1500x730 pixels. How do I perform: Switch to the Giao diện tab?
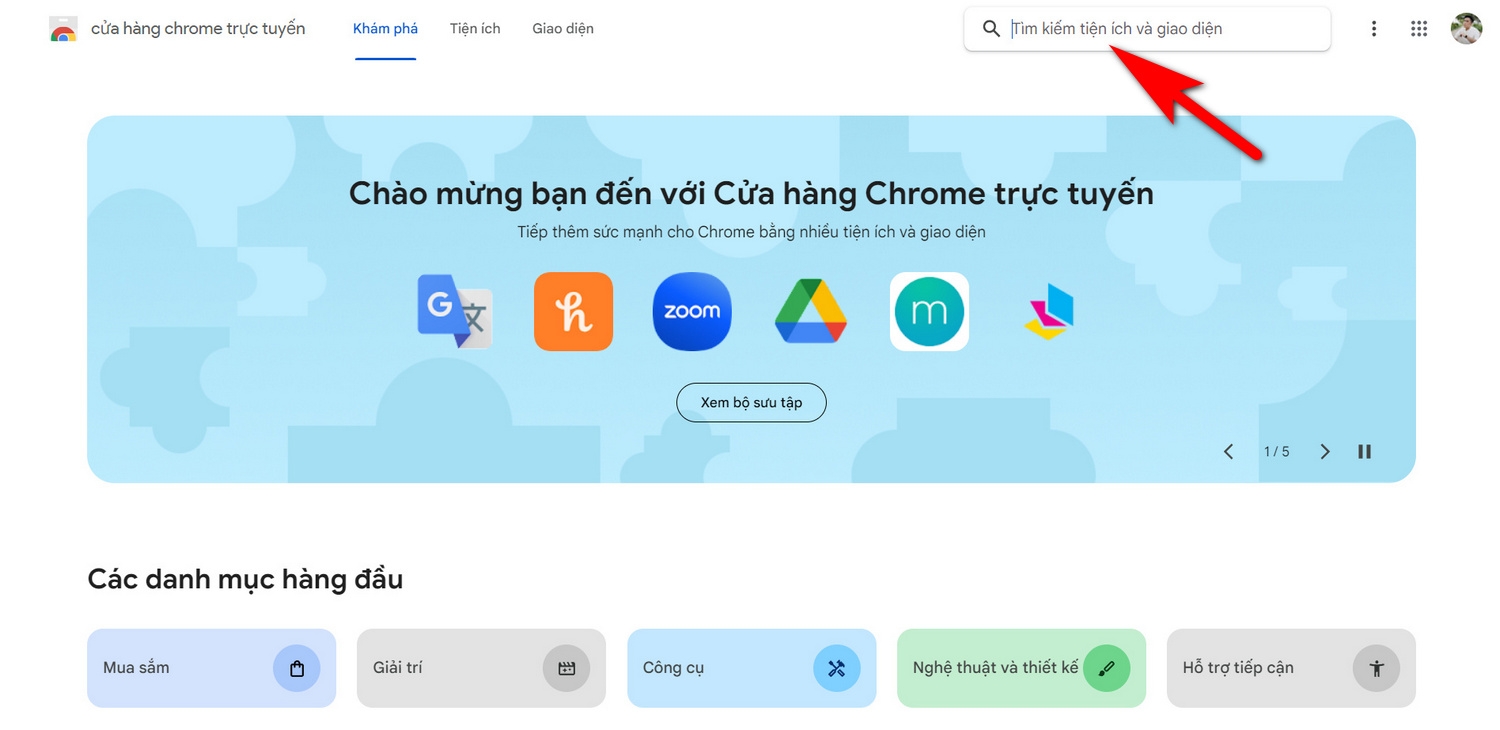coord(563,29)
